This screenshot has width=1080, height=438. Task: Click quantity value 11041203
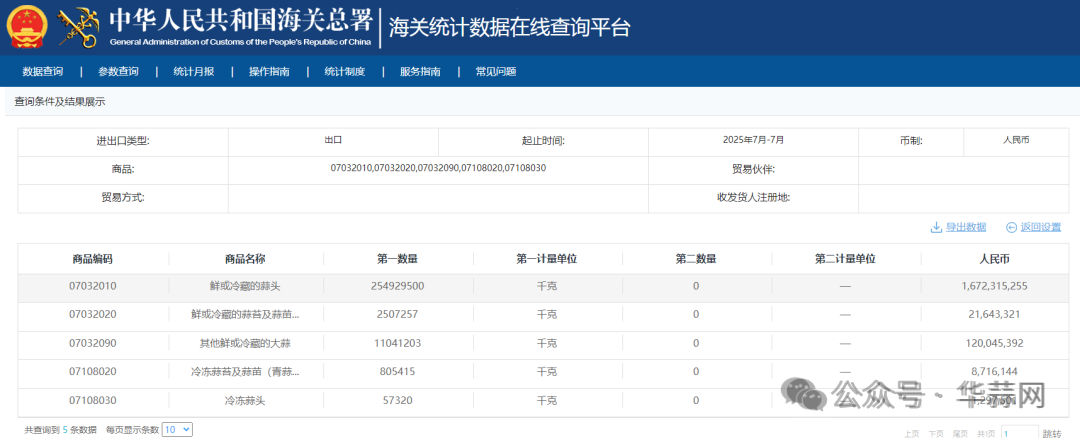(397, 343)
